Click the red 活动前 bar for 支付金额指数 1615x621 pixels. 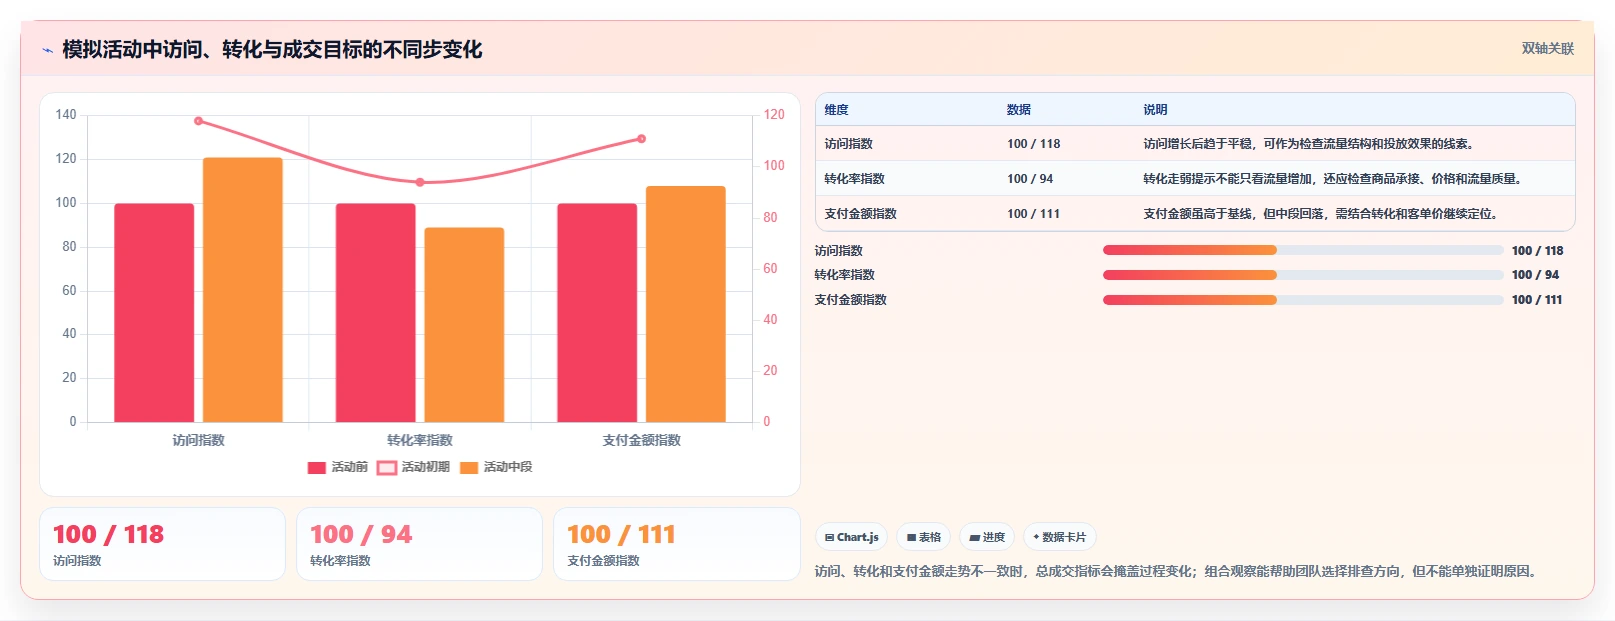click(597, 313)
